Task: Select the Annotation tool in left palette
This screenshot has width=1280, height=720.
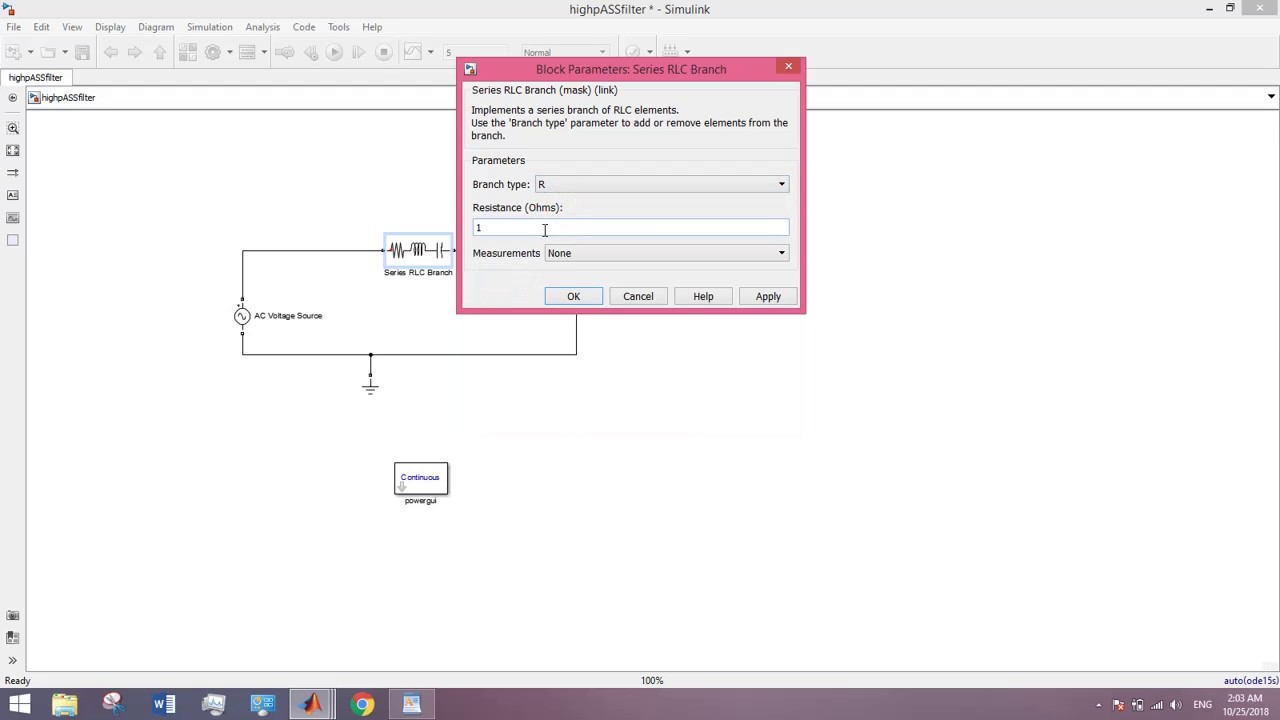Action: 13,195
